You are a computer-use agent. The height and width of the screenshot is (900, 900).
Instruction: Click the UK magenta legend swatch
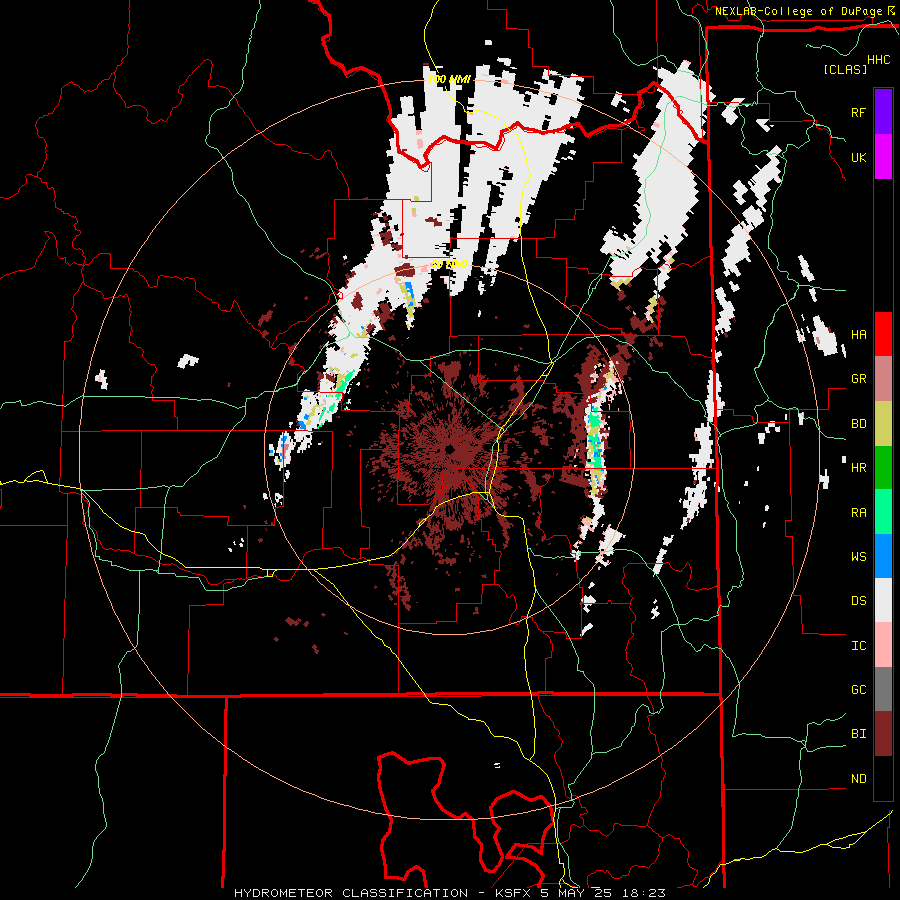point(883,156)
